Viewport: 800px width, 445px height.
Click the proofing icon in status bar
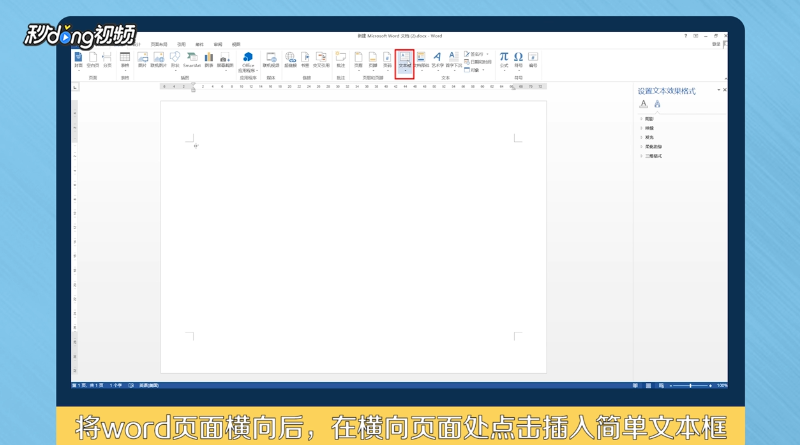(x=131, y=386)
